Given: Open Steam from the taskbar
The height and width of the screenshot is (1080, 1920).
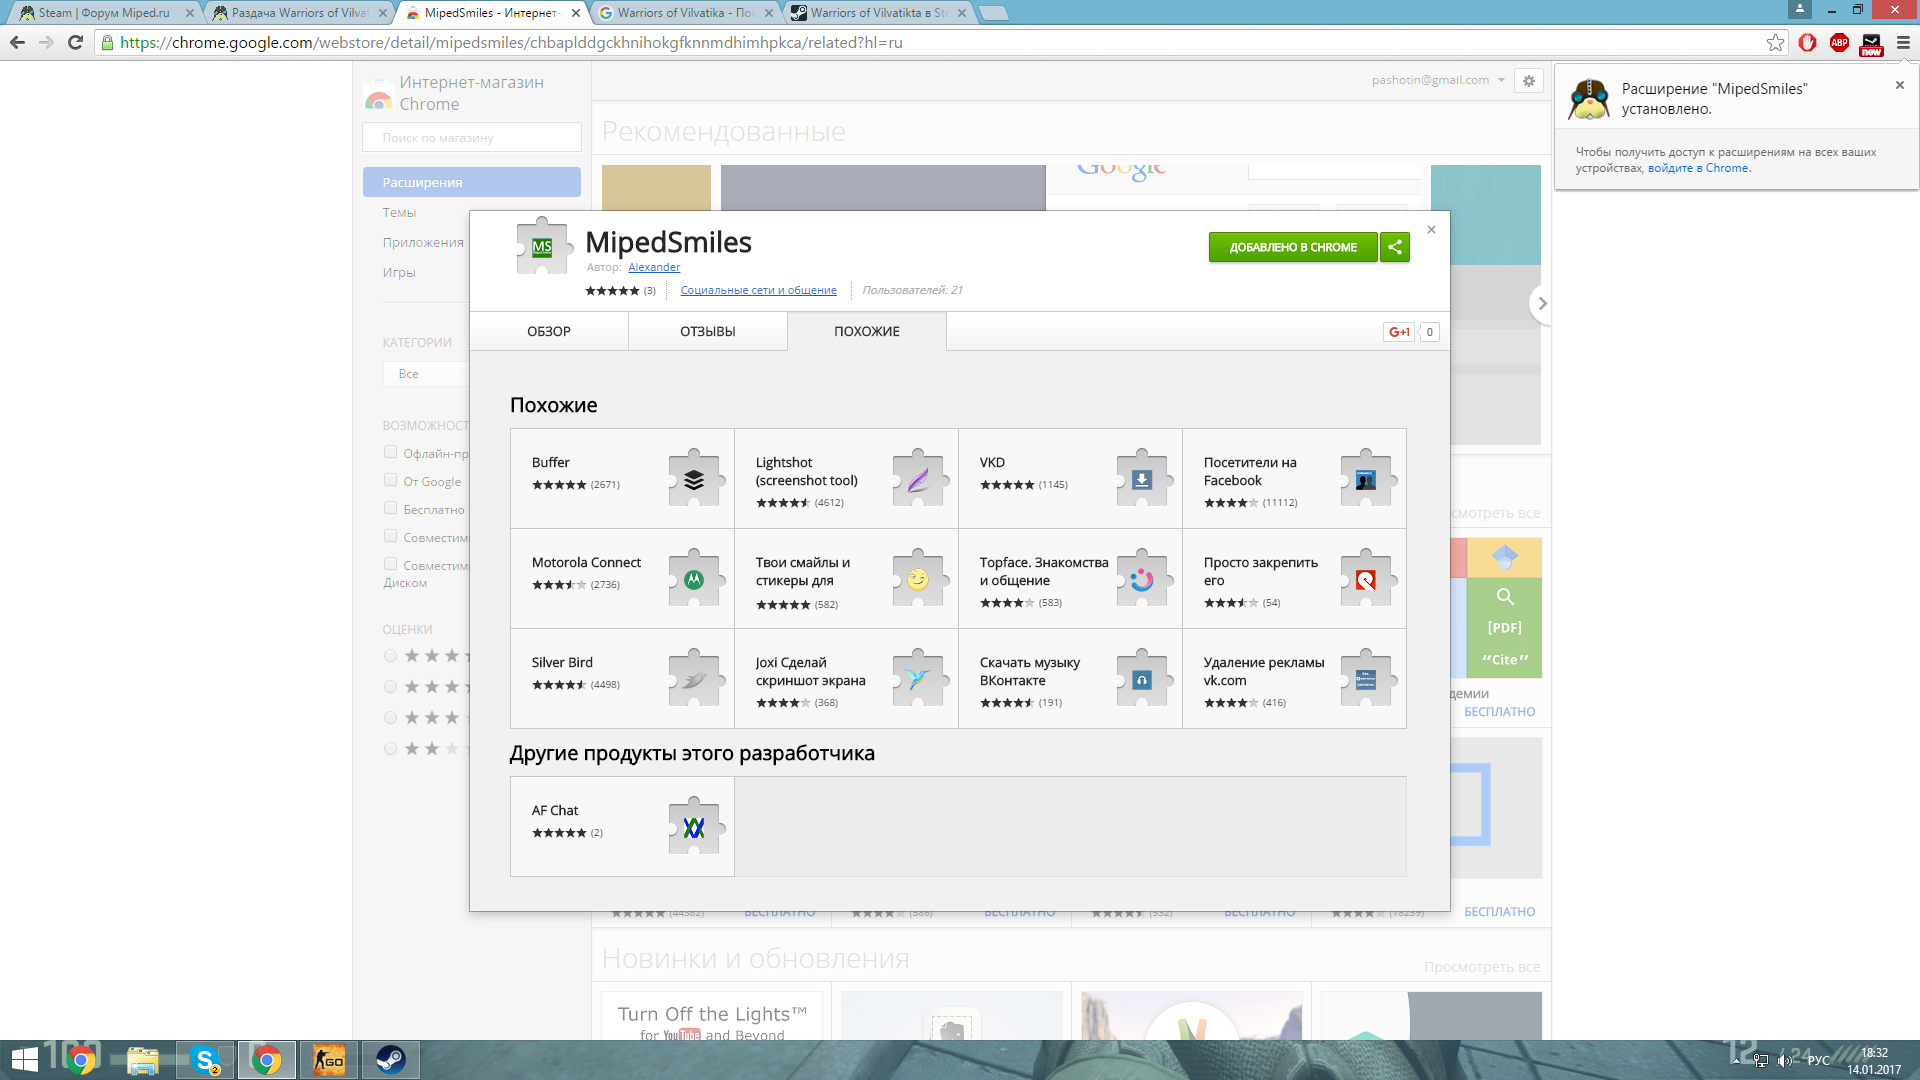Looking at the screenshot, I should tap(391, 1060).
